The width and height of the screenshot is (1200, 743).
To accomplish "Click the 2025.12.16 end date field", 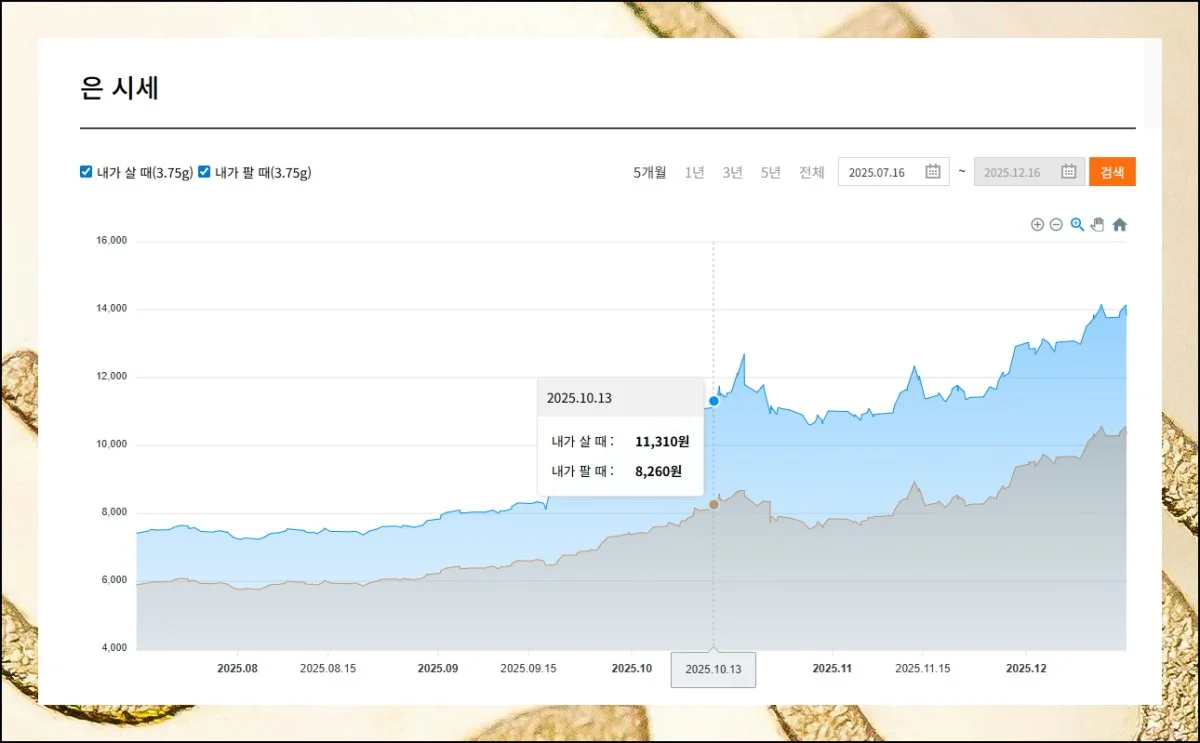I will point(1012,172).
